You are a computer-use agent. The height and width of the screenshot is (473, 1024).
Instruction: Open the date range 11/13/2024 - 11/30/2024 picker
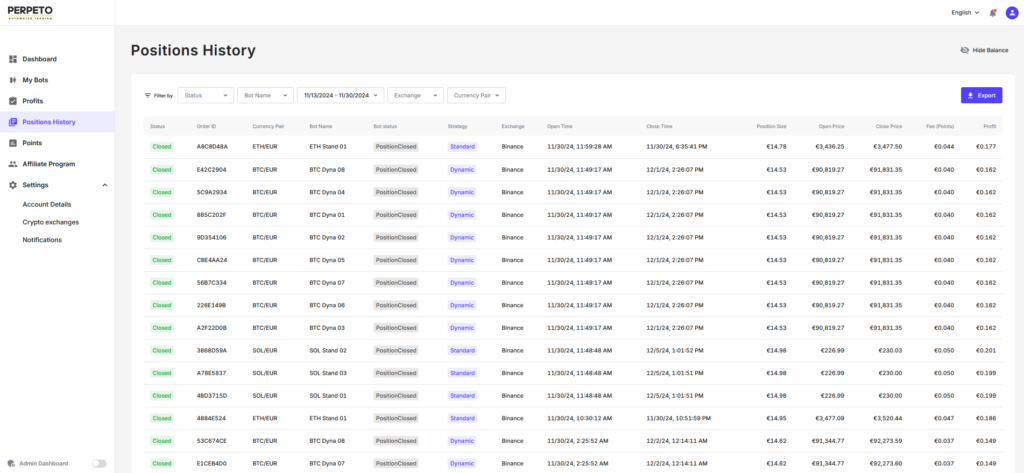coord(340,95)
